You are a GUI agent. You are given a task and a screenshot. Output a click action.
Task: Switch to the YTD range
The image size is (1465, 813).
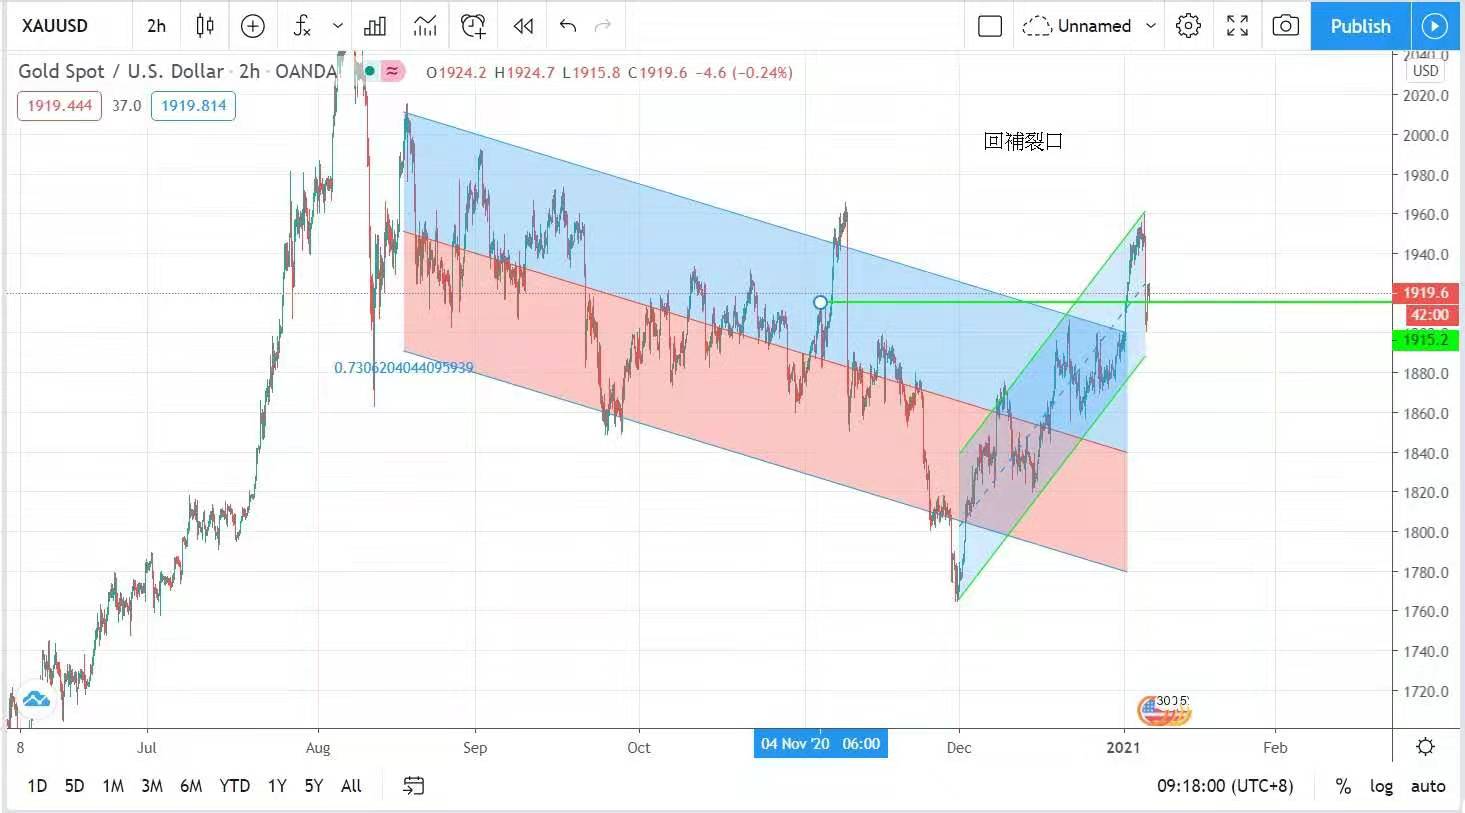(x=234, y=786)
